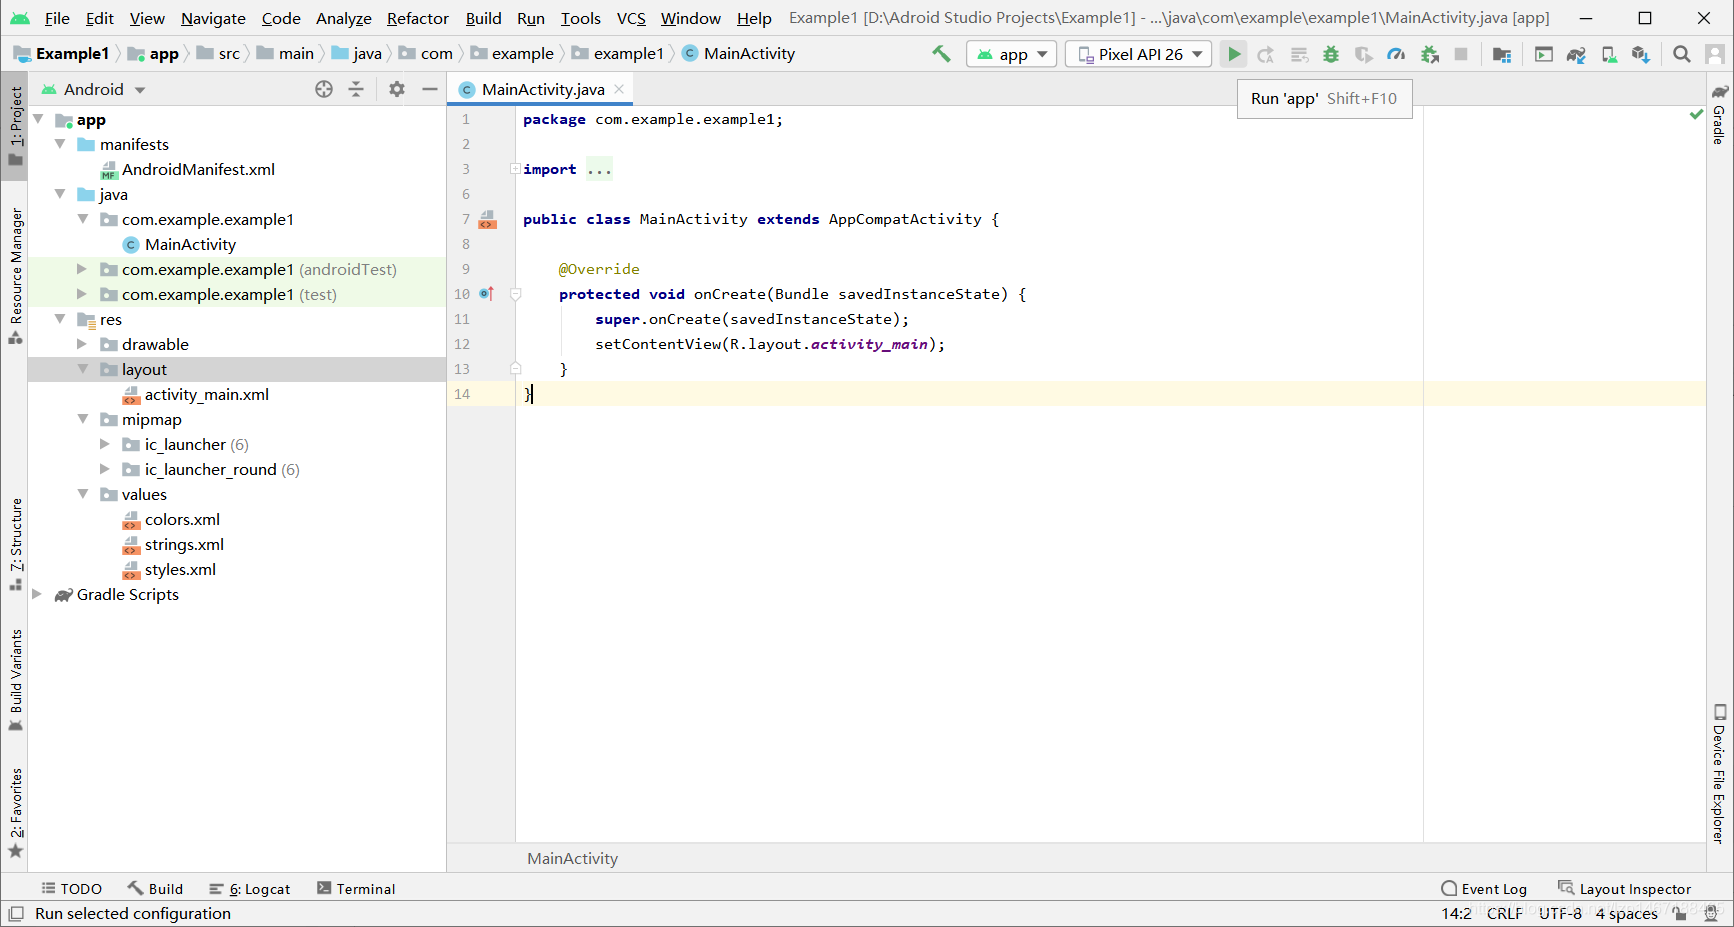Open the Terminal tool window button

click(x=356, y=888)
